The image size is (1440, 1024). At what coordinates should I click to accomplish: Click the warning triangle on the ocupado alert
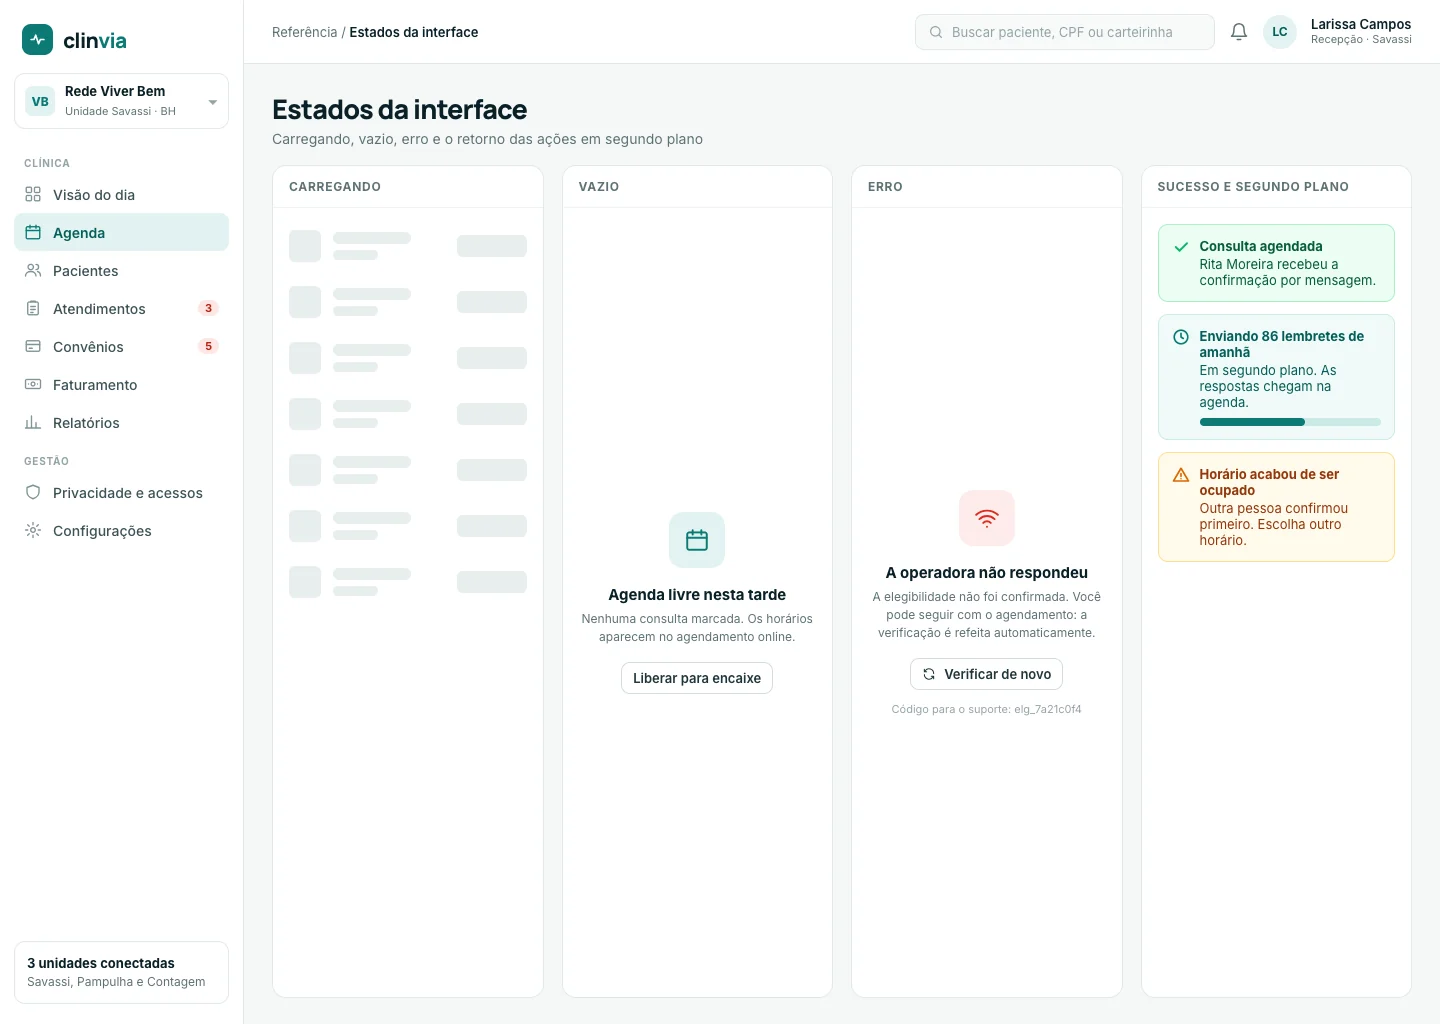[x=1181, y=475]
